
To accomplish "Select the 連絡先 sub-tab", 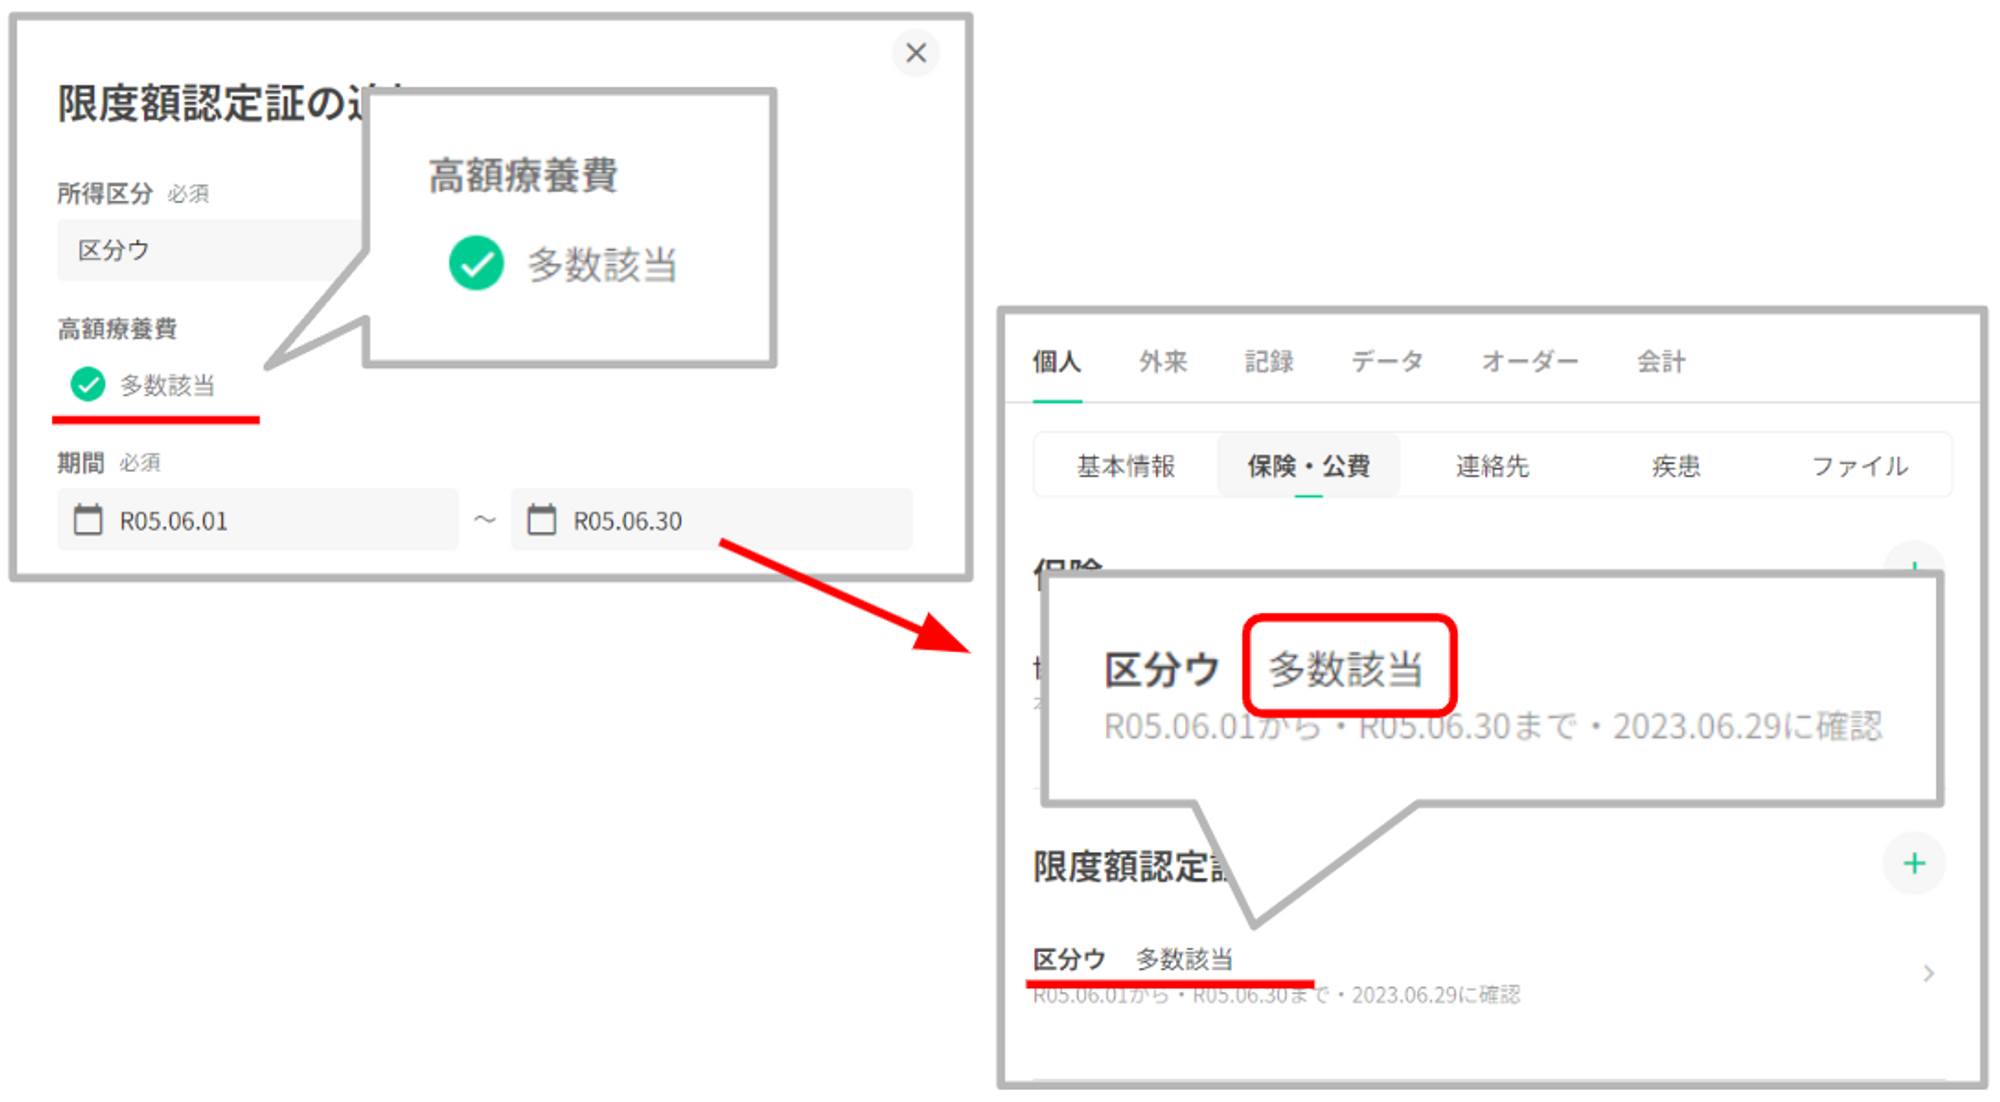I will 1492,466.
